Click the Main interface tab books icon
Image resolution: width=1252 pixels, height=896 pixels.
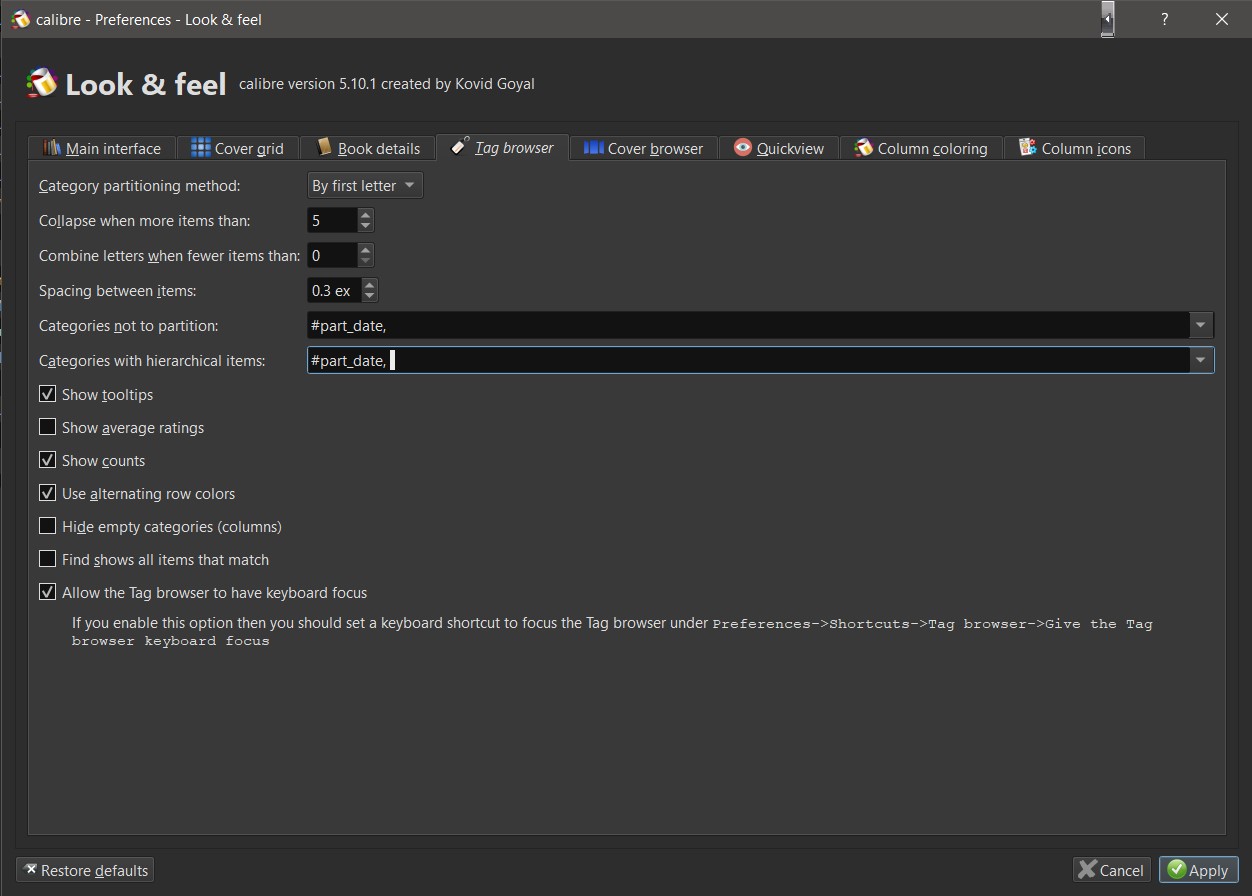(x=52, y=148)
